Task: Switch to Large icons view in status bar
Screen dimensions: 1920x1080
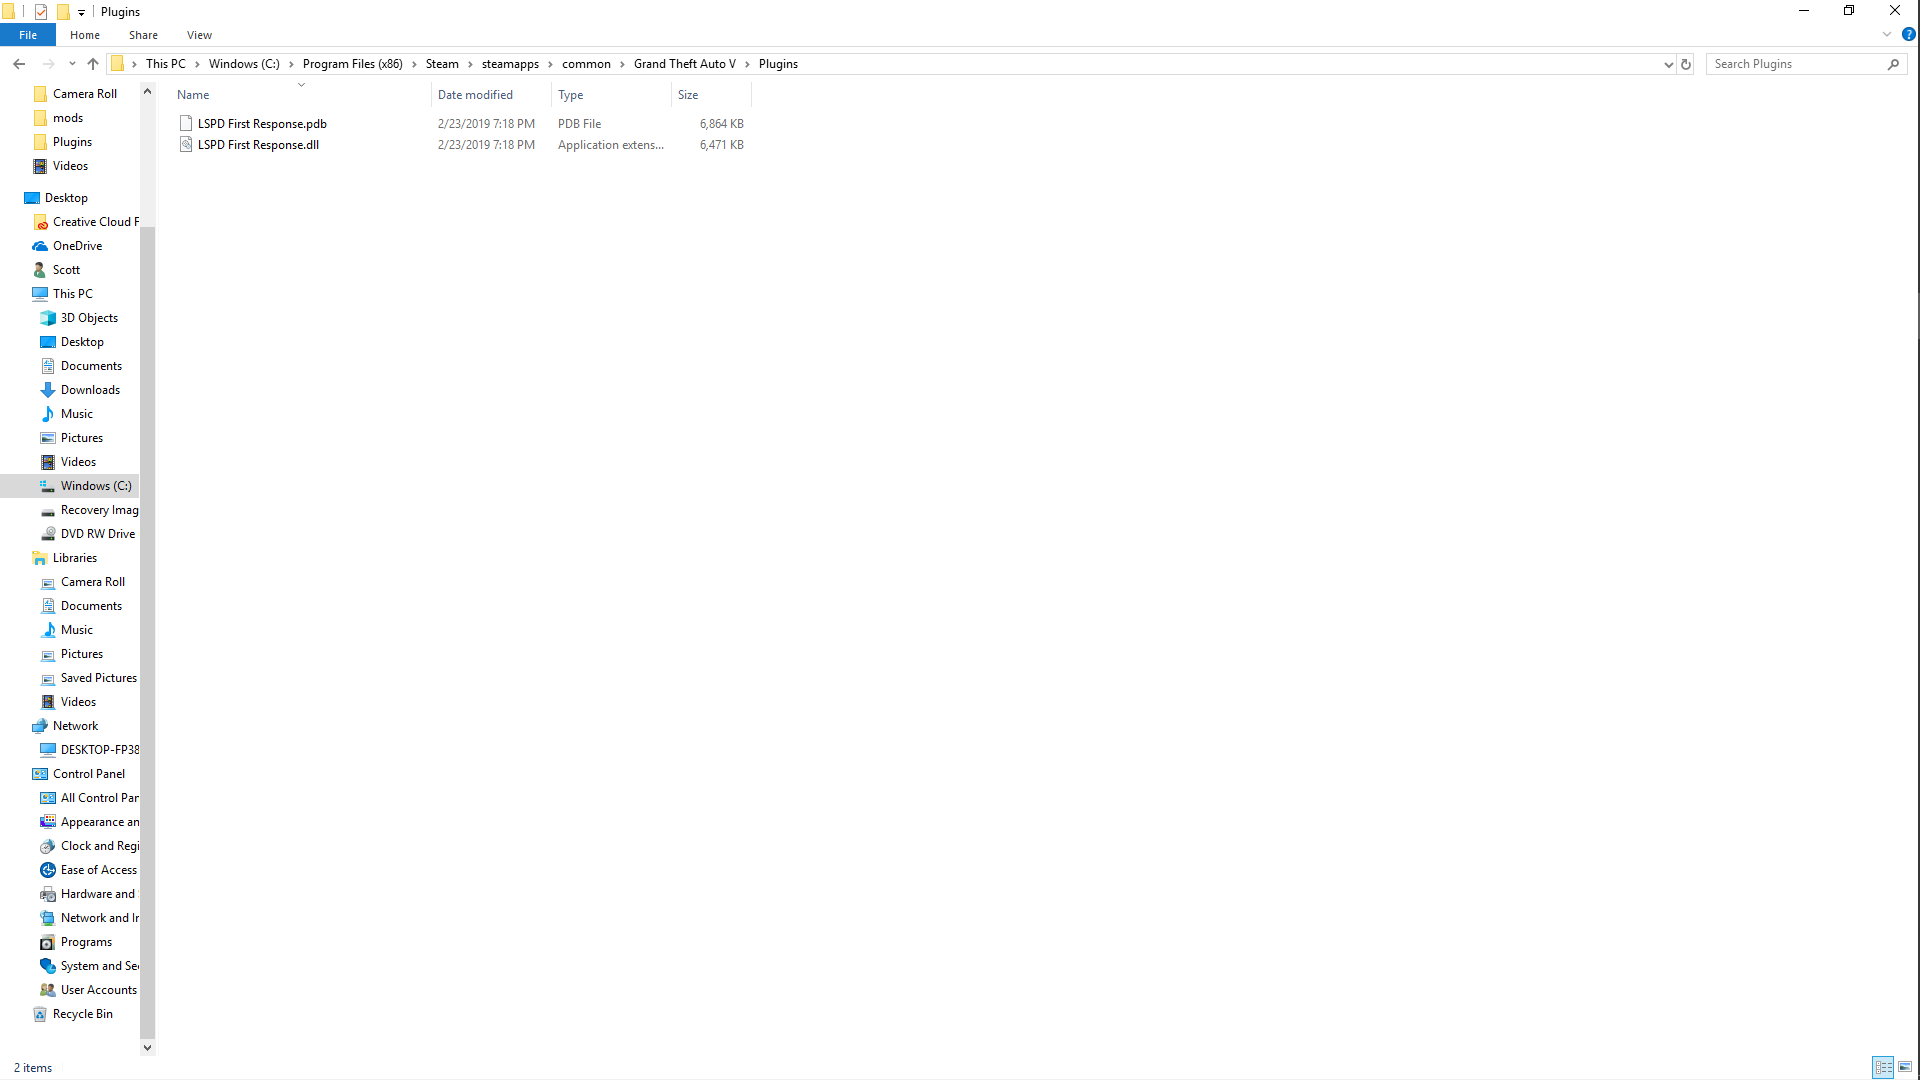Action: (x=1905, y=1067)
